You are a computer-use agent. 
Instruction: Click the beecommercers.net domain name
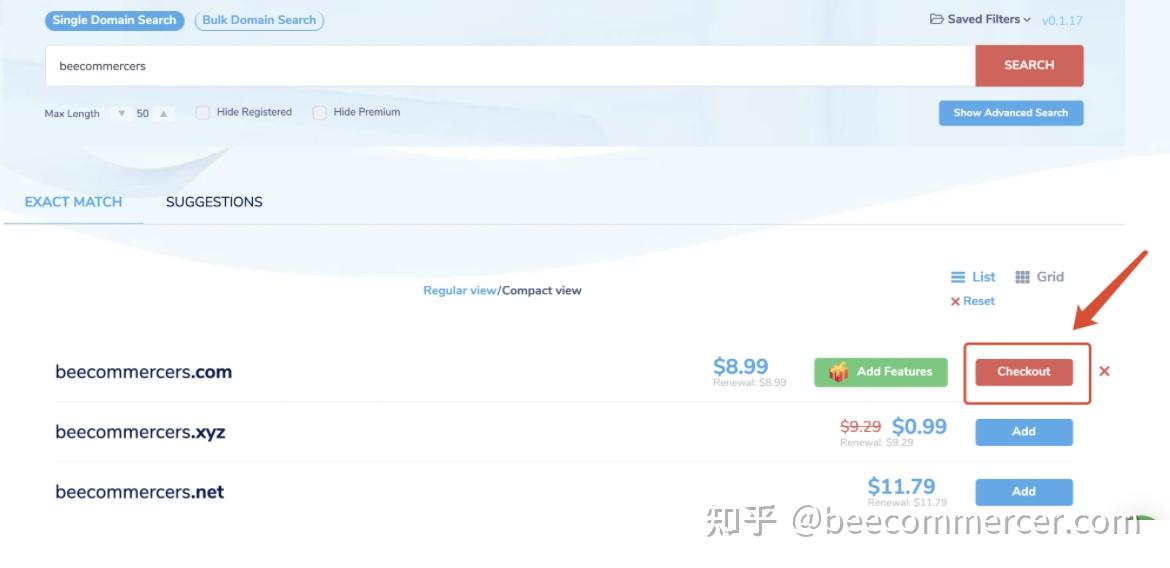pyautogui.click(x=140, y=492)
